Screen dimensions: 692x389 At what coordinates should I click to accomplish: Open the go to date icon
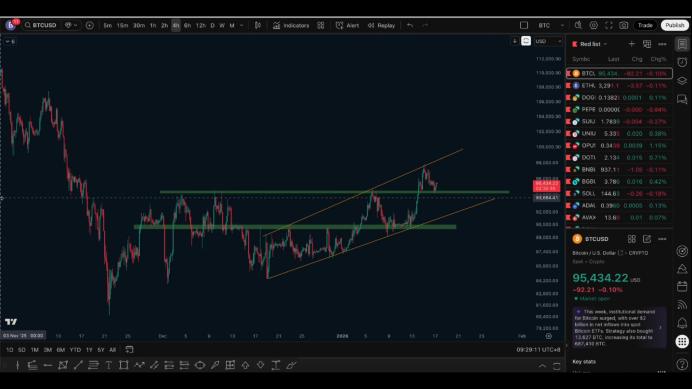point(129,350)
